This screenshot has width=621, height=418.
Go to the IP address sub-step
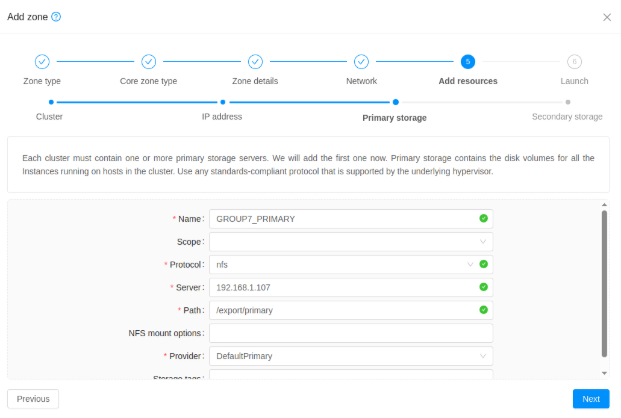click(x=223, y=102)
